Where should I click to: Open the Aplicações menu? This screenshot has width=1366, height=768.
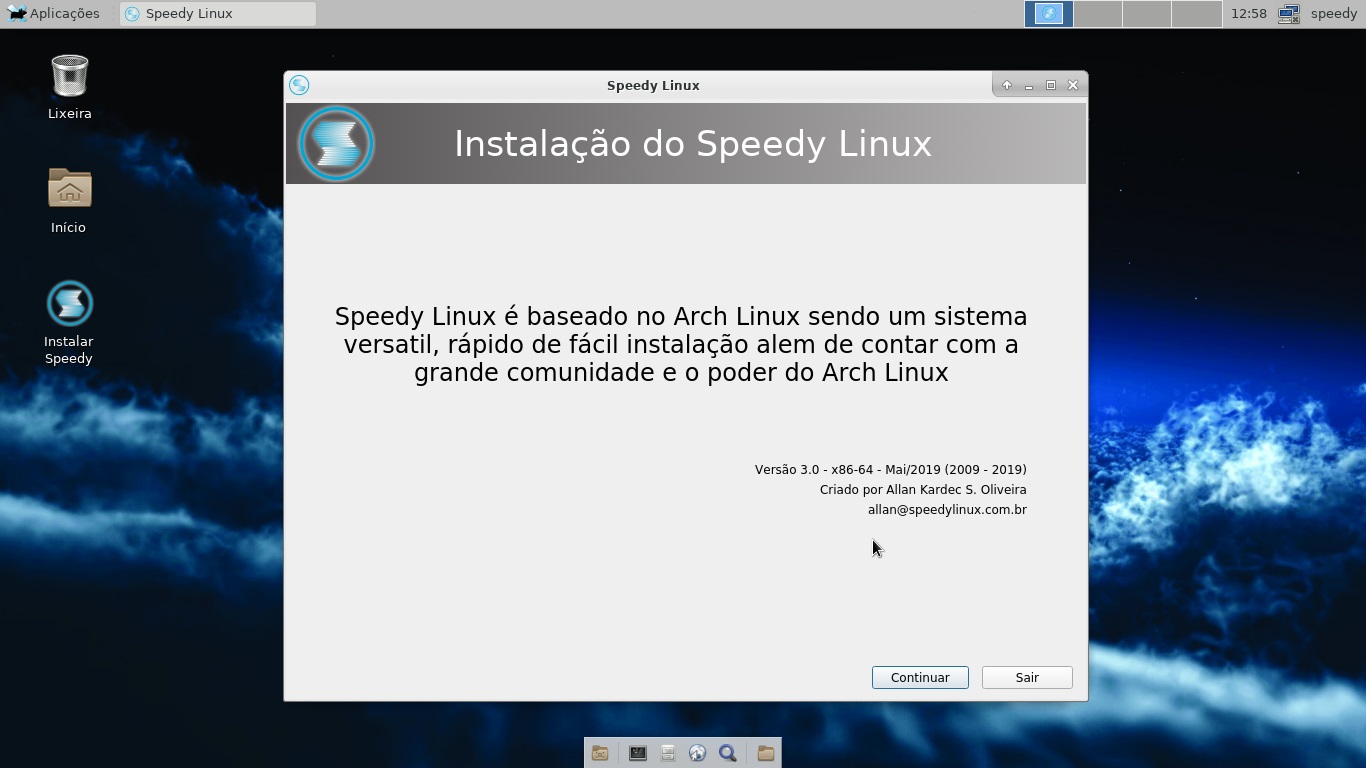[x=54, y=13]
